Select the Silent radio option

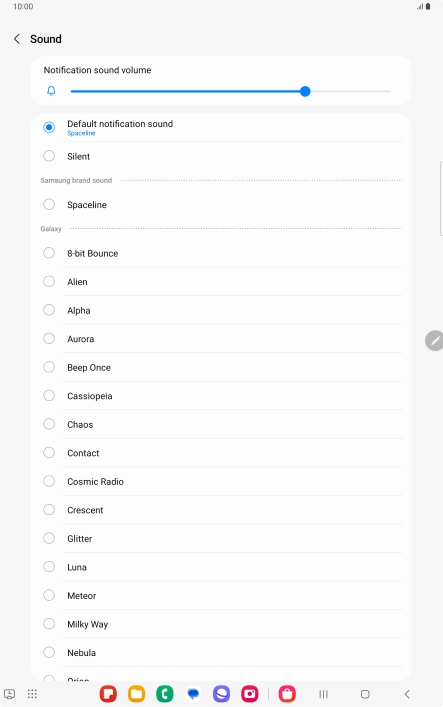click(222, 156)
